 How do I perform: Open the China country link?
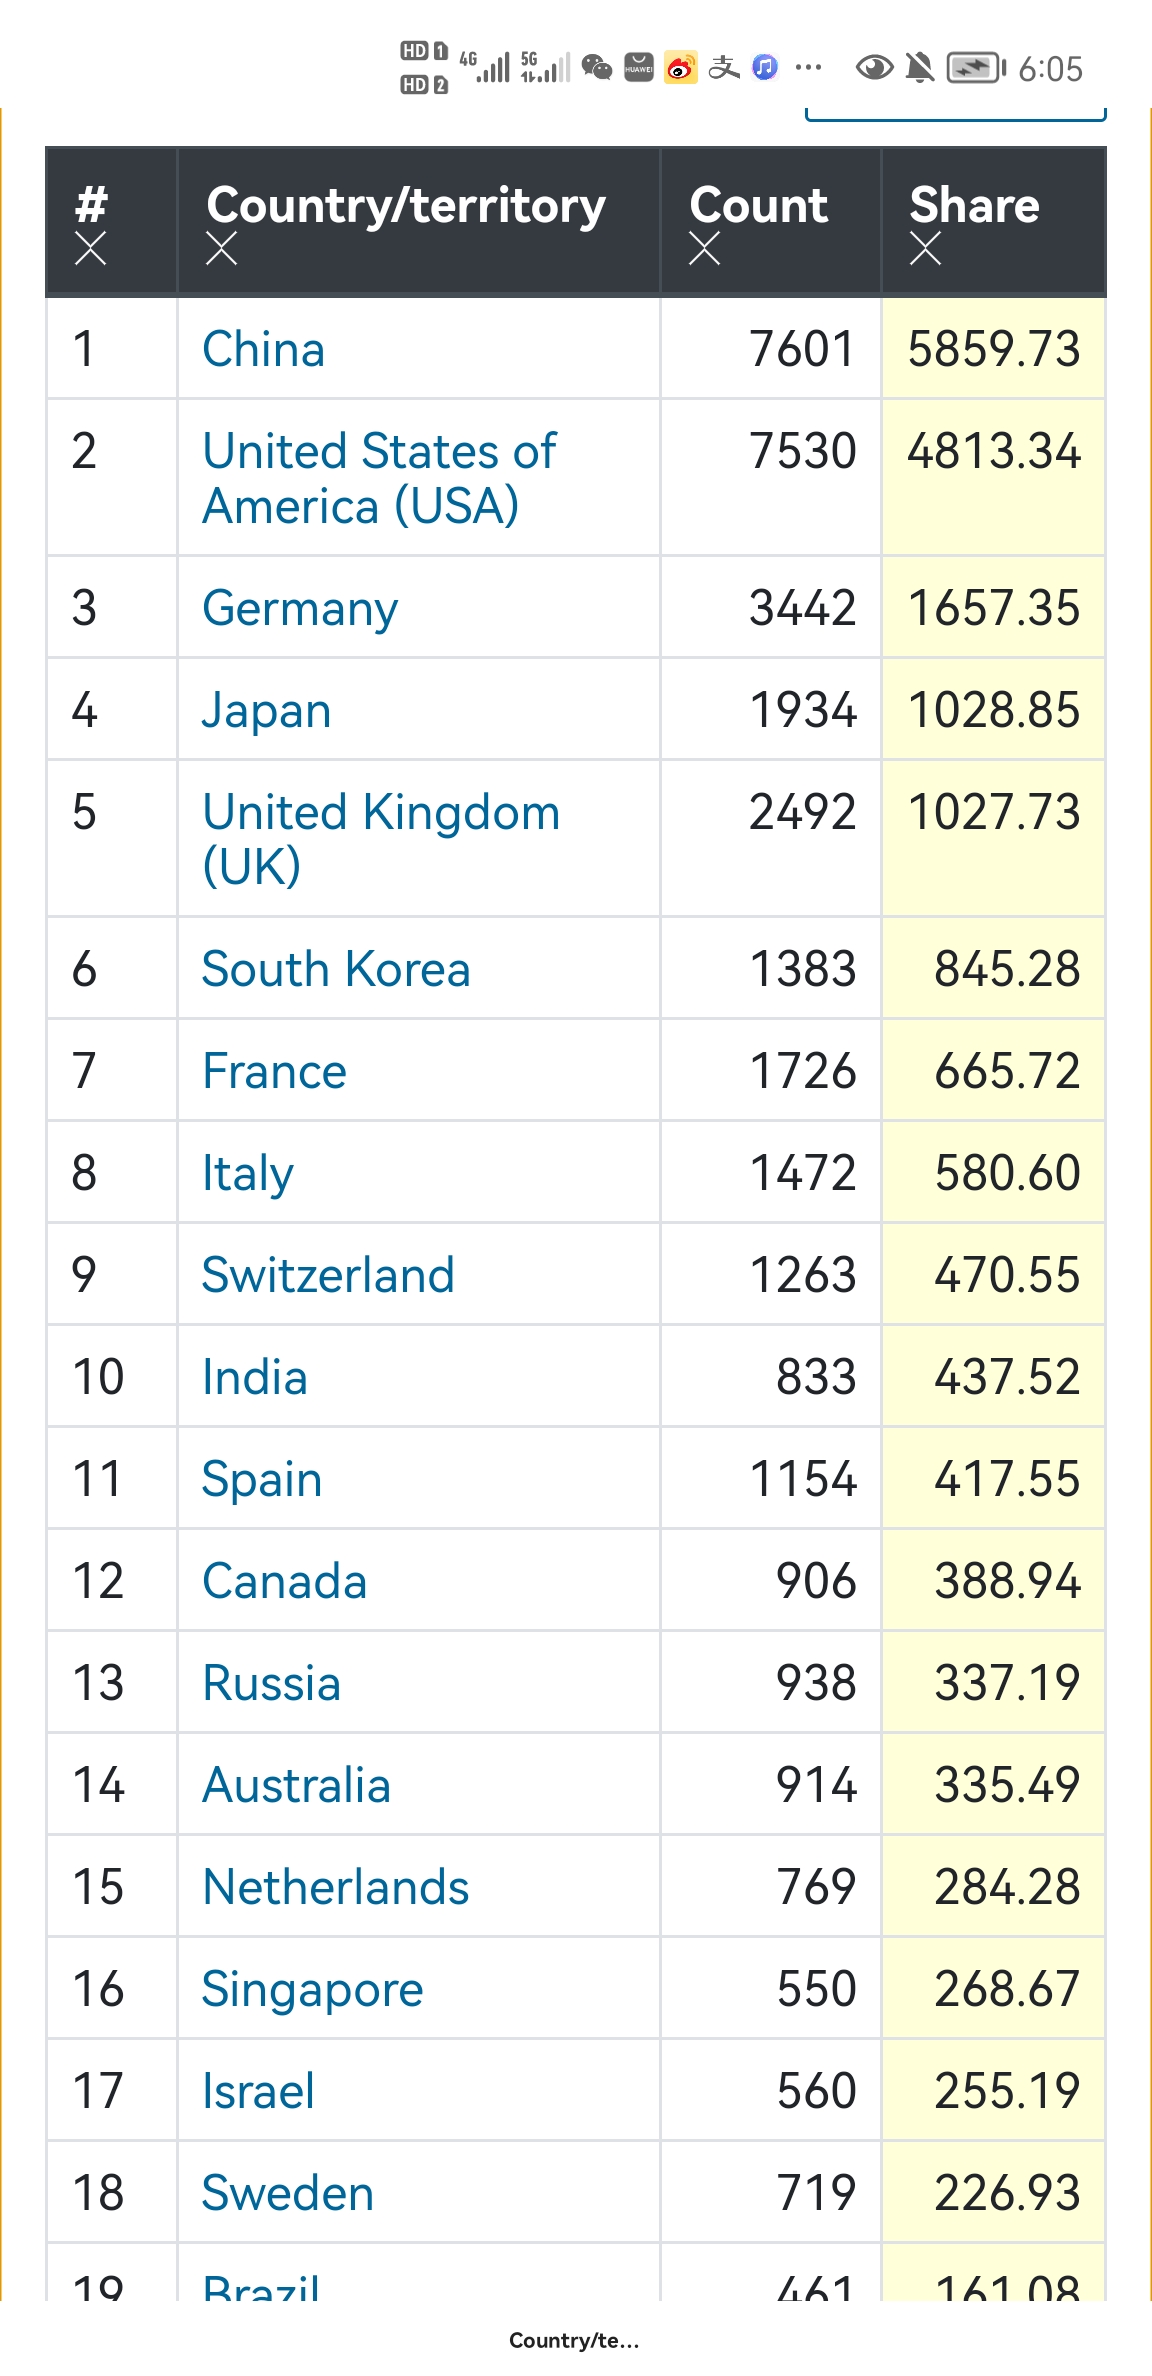pos(263,349)
